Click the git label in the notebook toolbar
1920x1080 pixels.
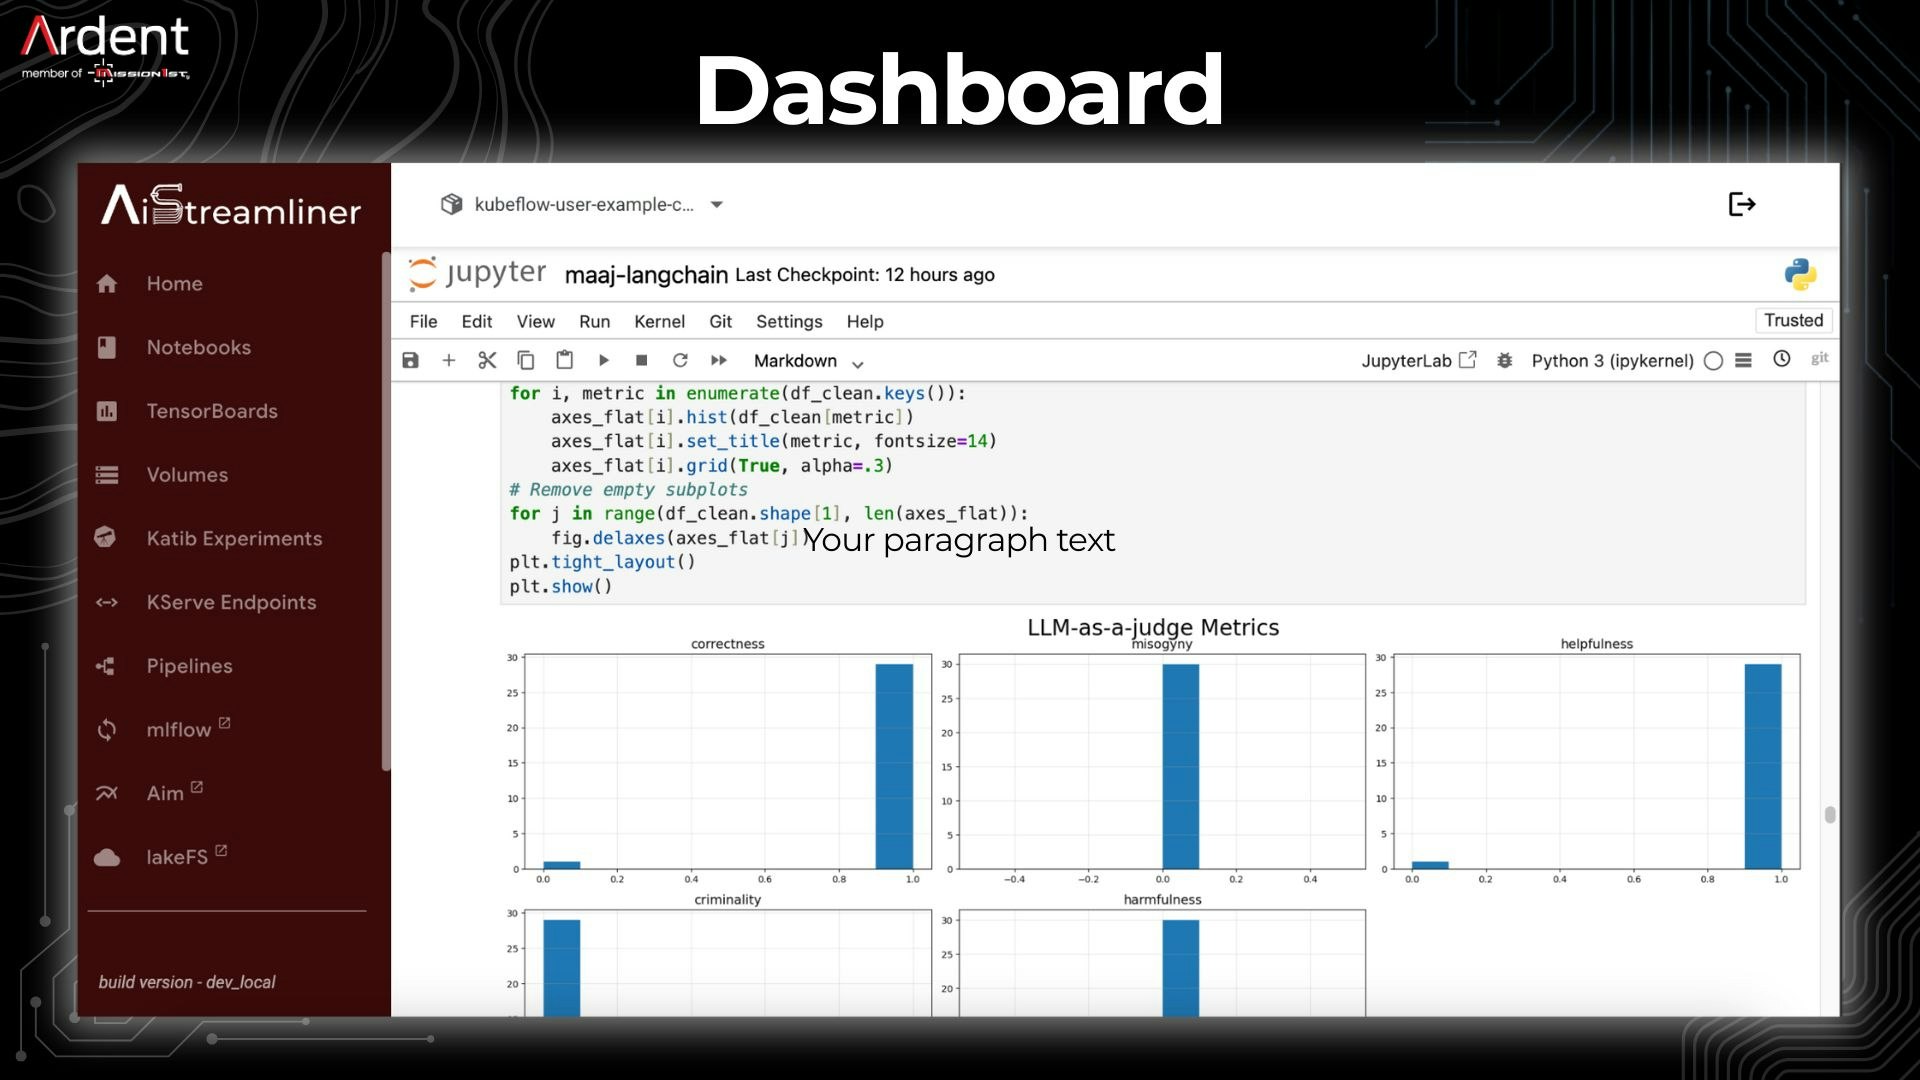[x=1819, y=358]
